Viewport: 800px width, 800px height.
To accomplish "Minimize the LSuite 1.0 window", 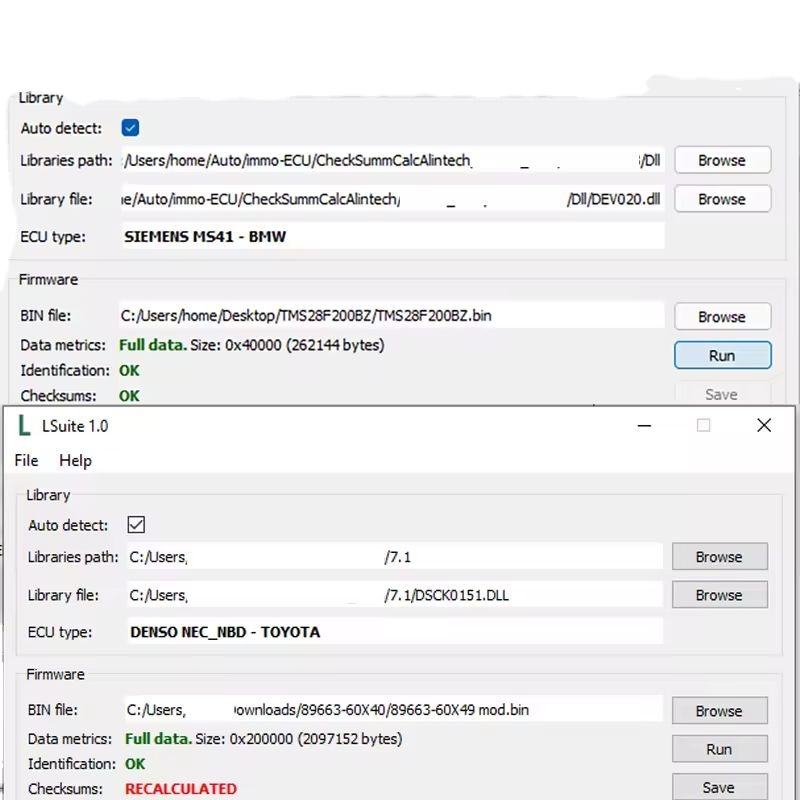I will pyautogui.click(x=644, y=426).
